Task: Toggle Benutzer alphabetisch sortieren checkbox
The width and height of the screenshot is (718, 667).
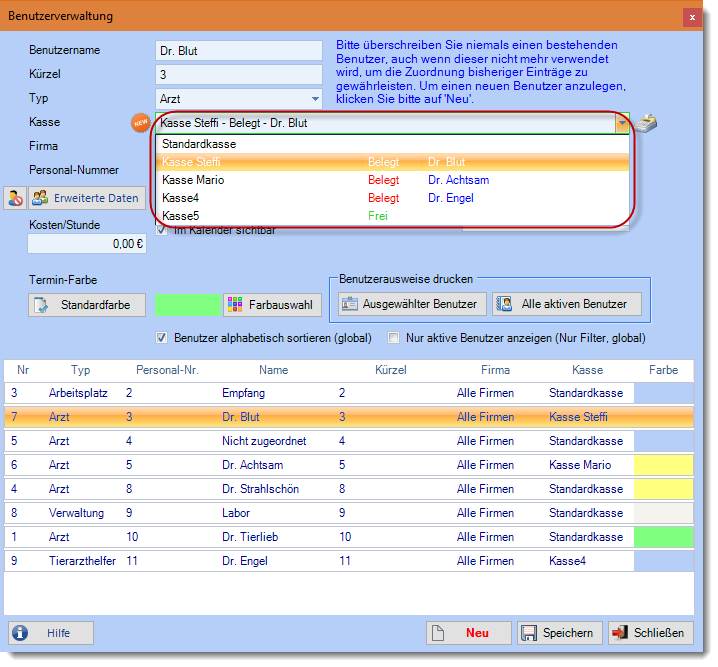Action: [163, 338]
